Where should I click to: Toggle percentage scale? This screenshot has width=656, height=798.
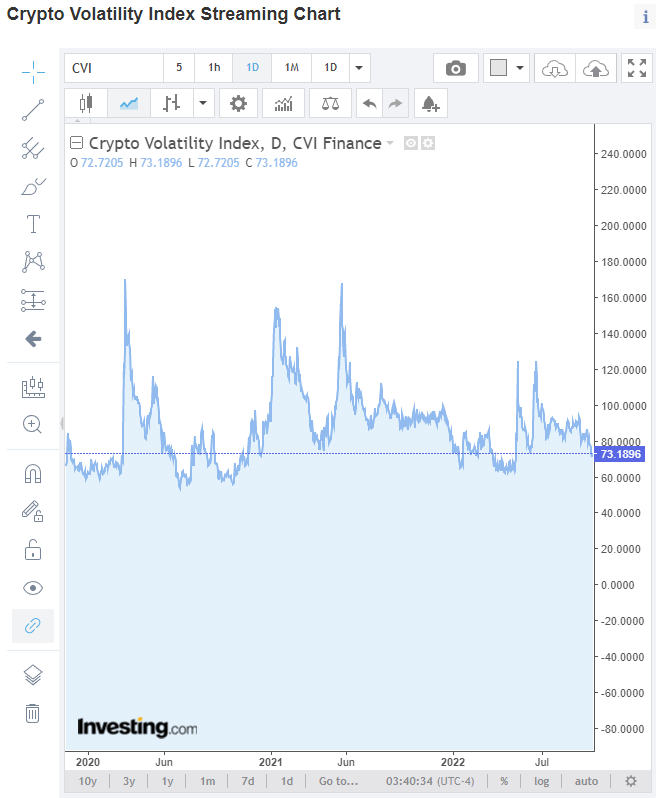tap(504, 781)
